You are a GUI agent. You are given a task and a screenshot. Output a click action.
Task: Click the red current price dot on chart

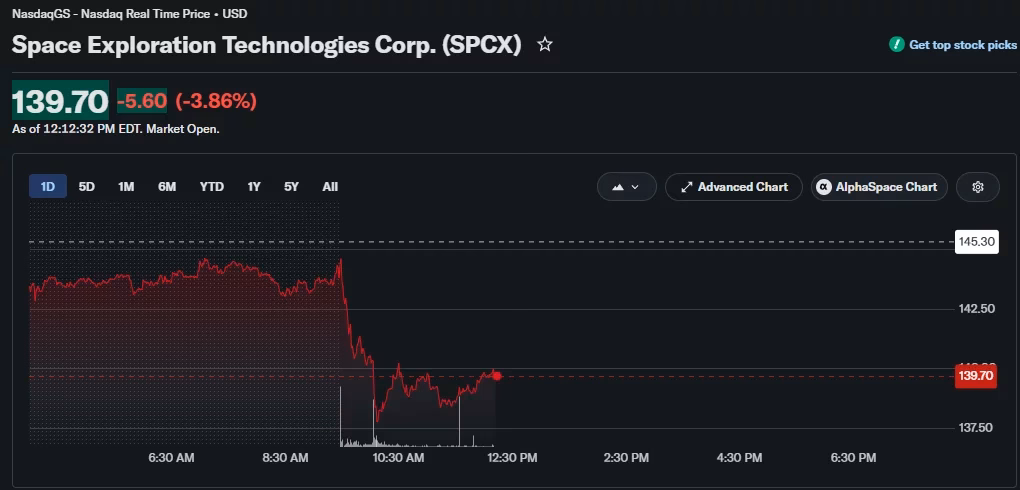(497, 375)
